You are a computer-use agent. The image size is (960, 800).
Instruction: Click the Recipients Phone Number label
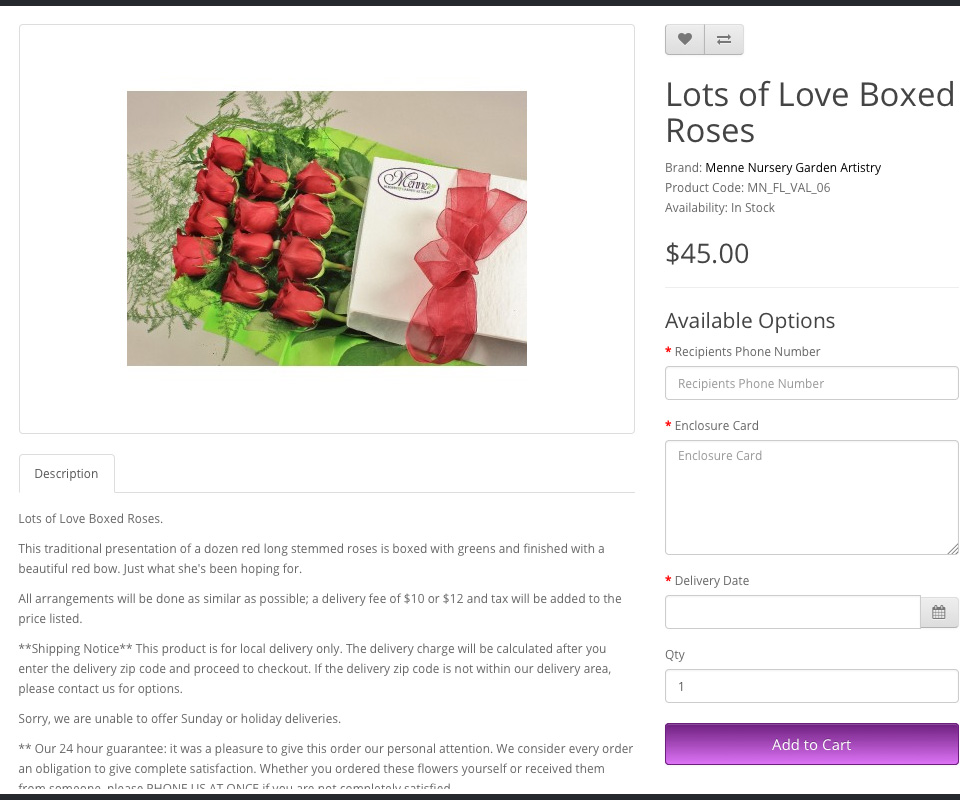[x=747, y=352]
